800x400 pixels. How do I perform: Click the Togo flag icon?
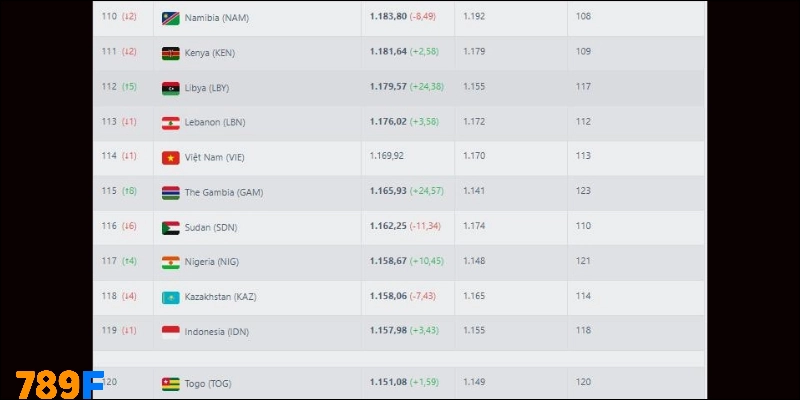pyautogui.click(x=171, y=383)
